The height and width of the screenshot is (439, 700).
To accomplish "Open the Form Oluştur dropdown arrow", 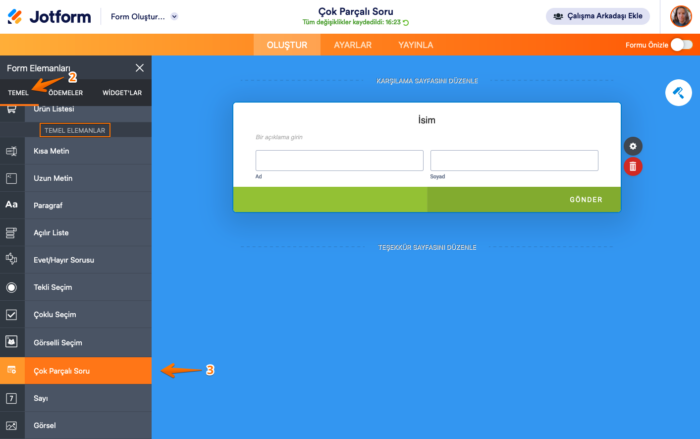I will click(x=174, y=17).
